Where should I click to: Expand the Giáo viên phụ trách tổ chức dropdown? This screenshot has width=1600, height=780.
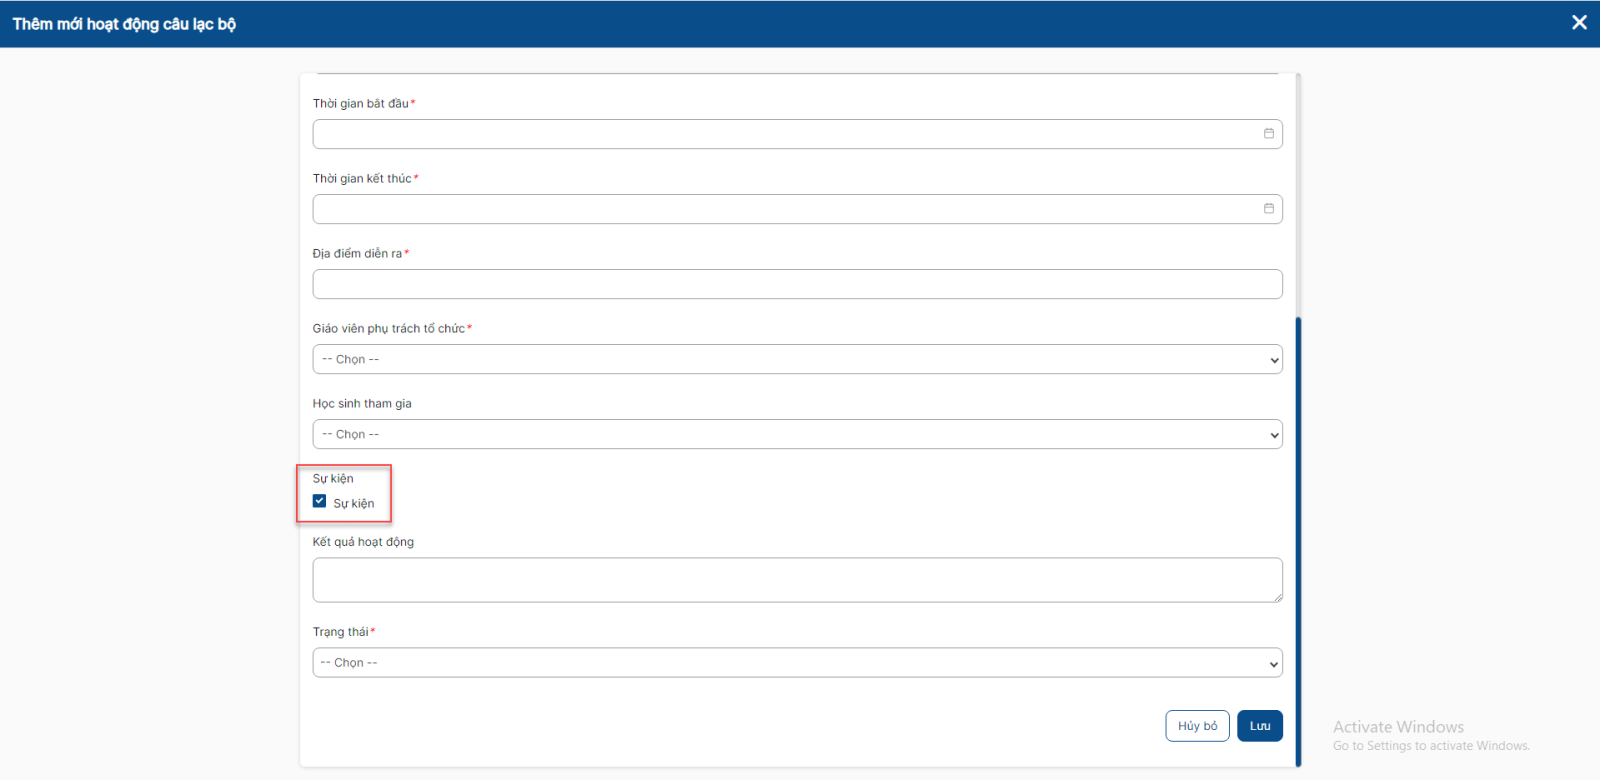tap(797, 359)
